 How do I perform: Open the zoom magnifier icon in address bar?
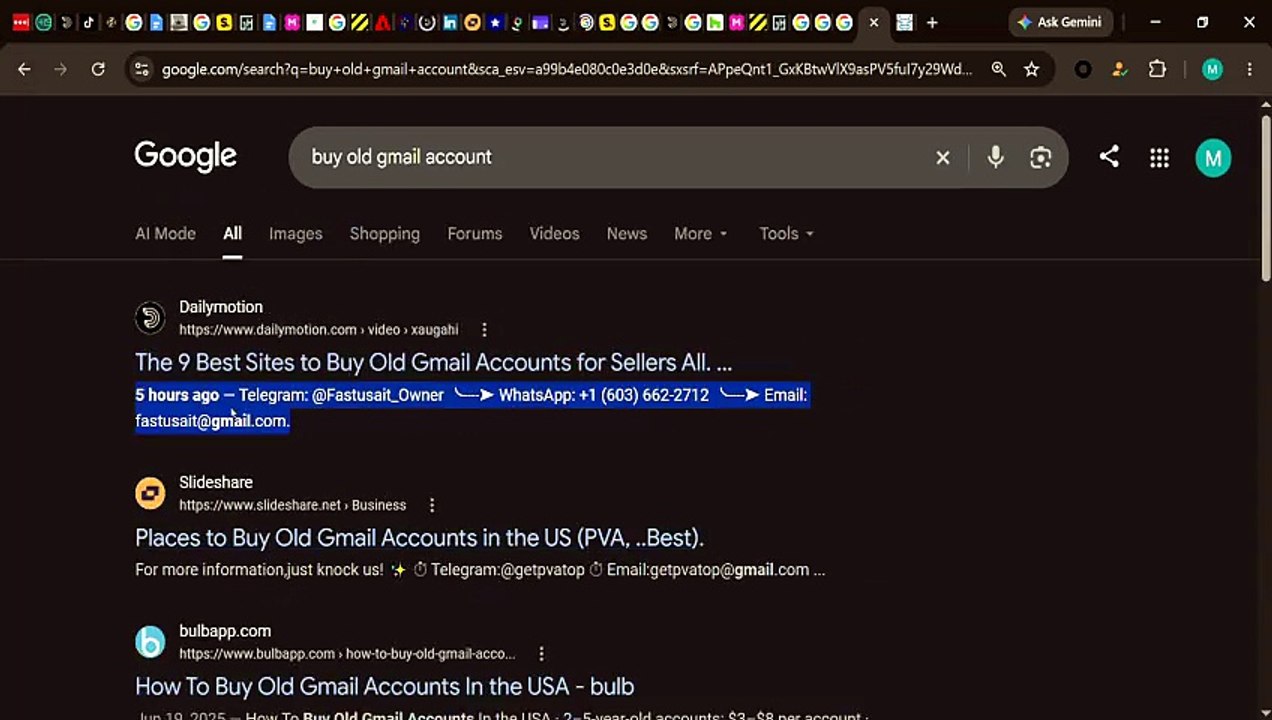(x=998, y=69)
